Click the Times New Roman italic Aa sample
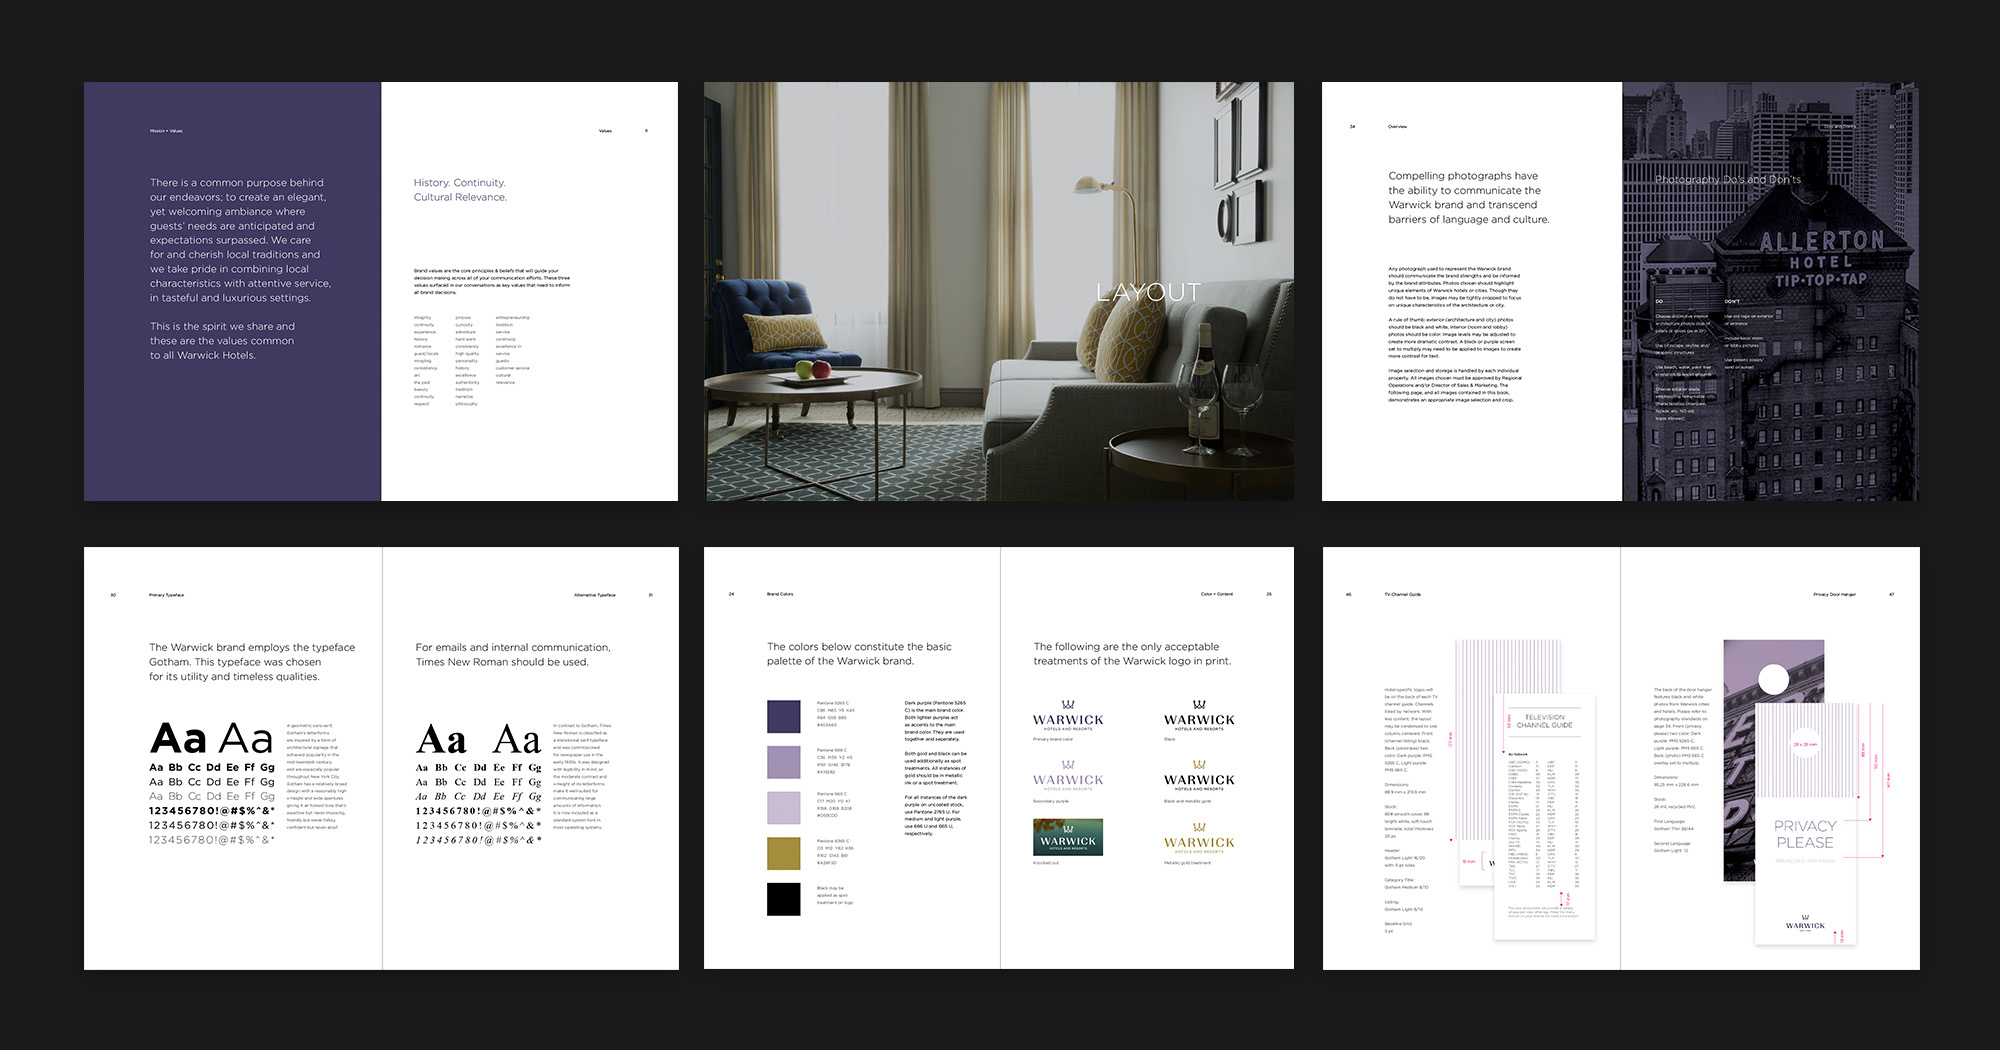The image size is (2000, 1050). [517, 740]
